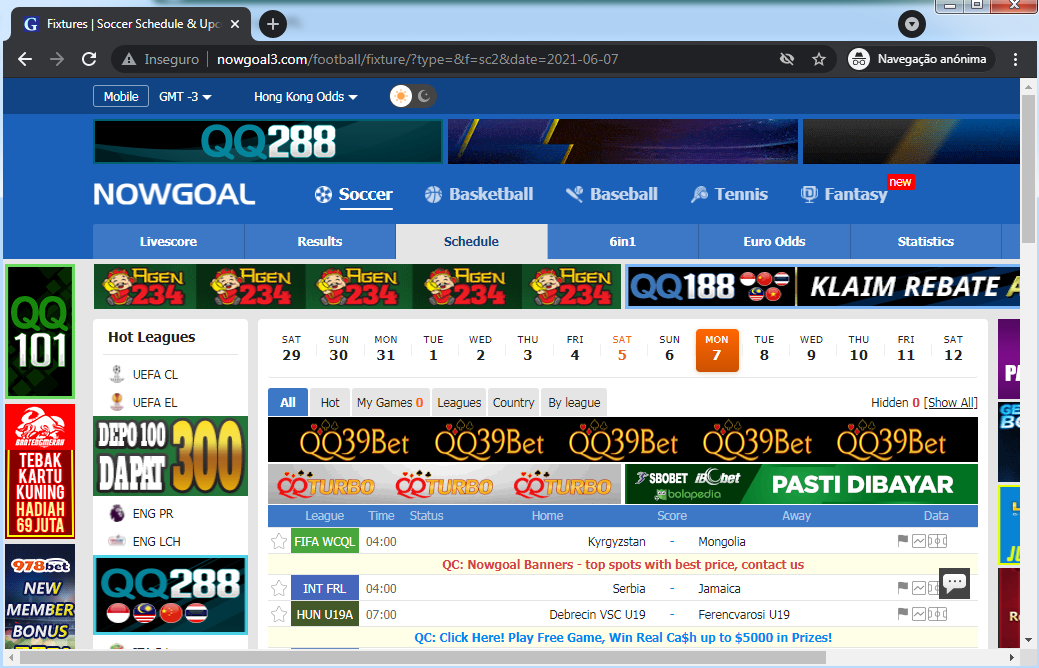Click the Soccer ball icon in navigation
Screen dimensions: 1039x668
click(x=324, y=194)
